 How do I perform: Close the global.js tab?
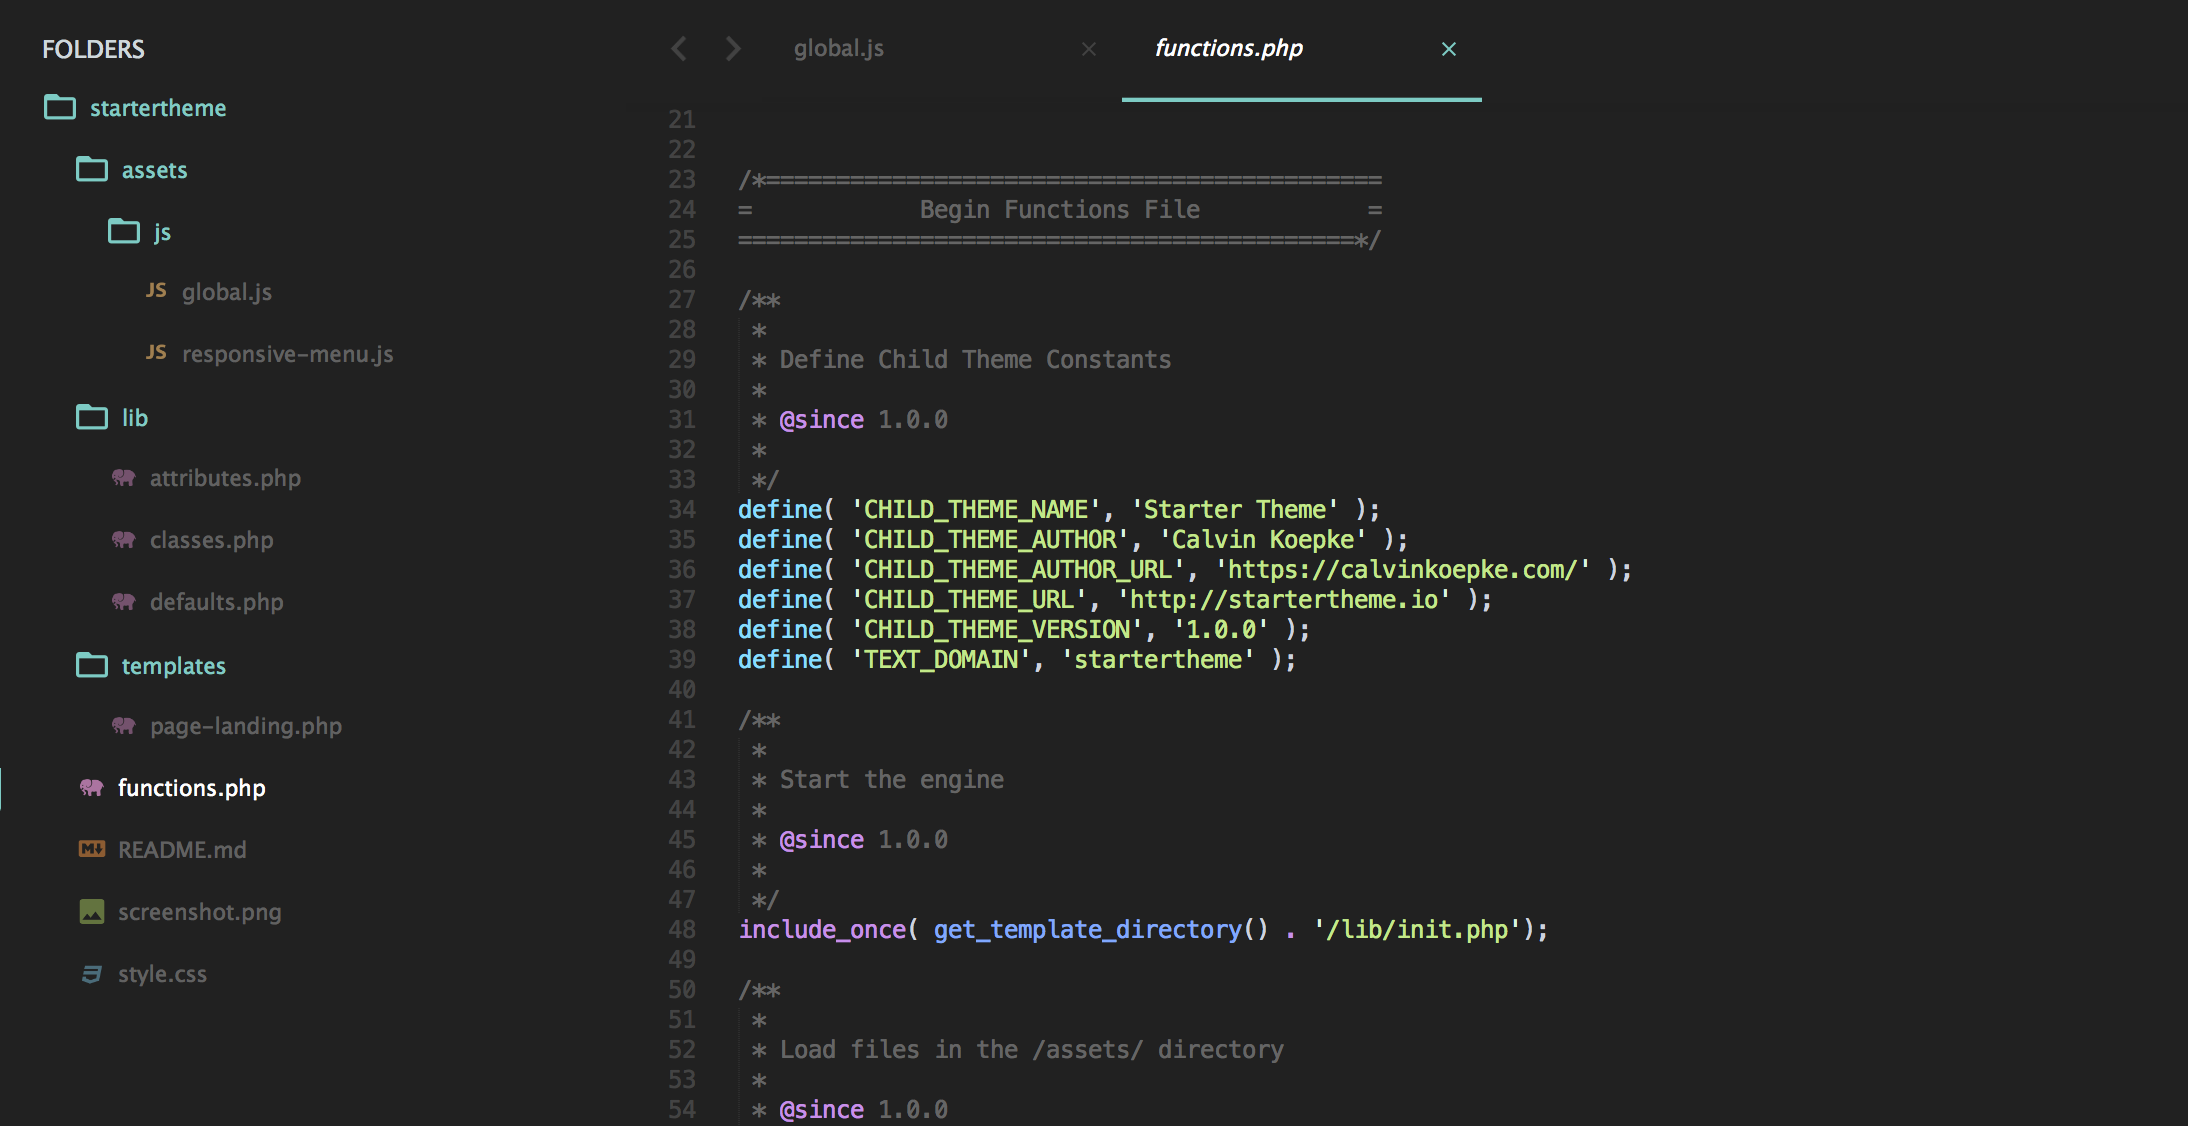point(1089,49)
